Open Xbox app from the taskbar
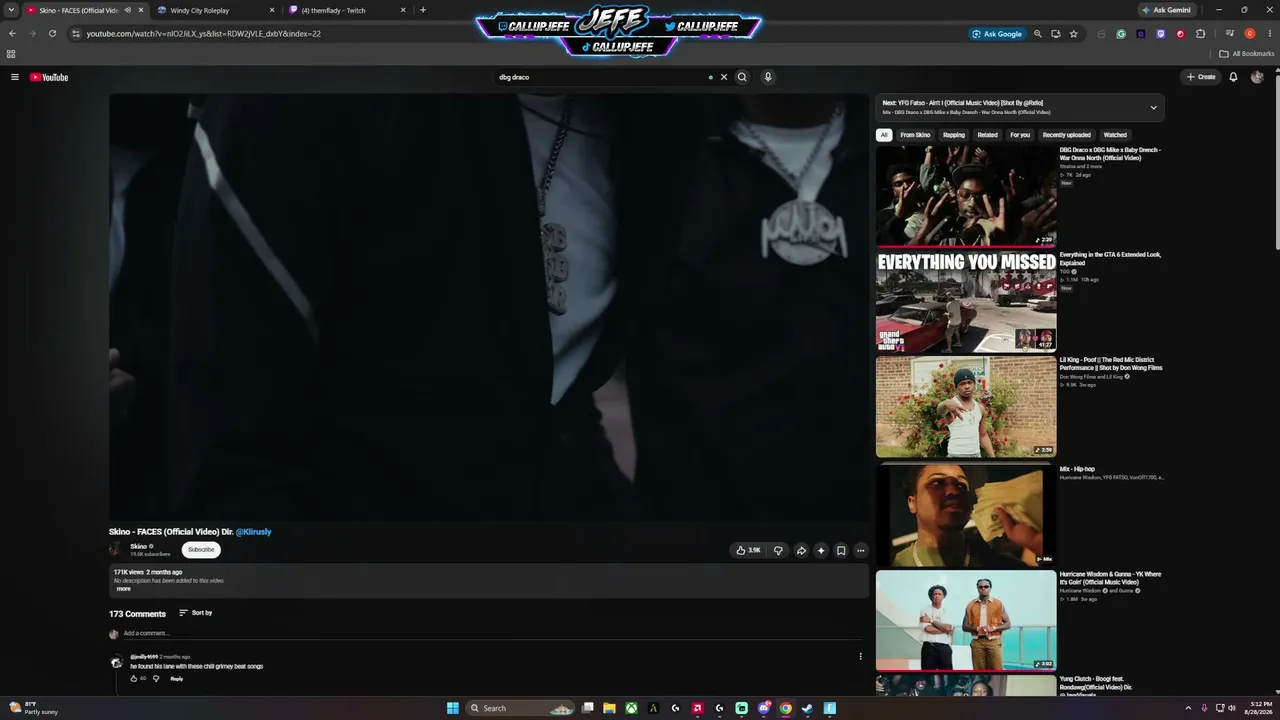This screenshot has height=720, width=1280. pos(631,708)
